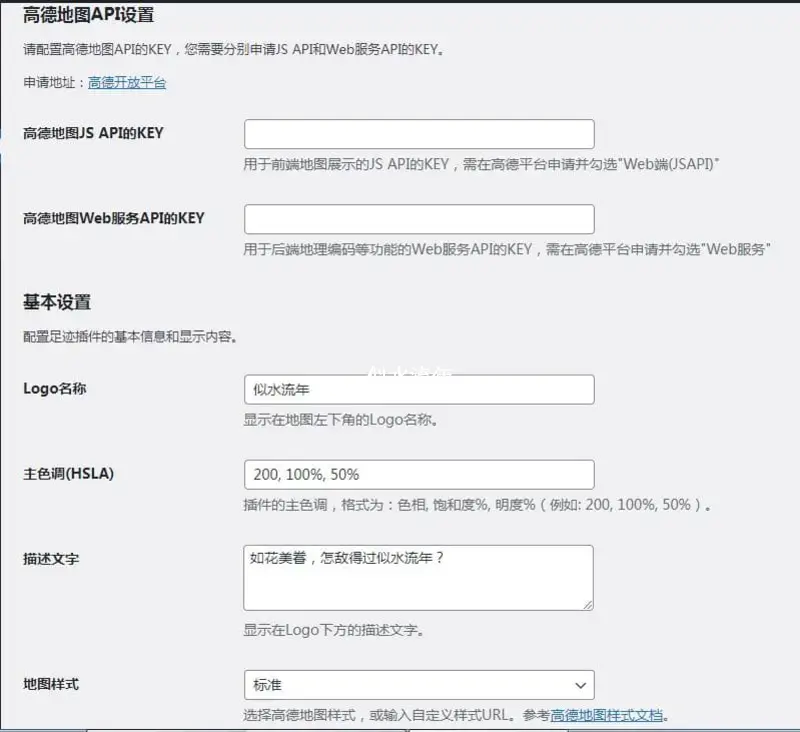800x732 pixels.
Task: Click the hint text 显示在Logo下方的描述文字
Action: point(334,630)
